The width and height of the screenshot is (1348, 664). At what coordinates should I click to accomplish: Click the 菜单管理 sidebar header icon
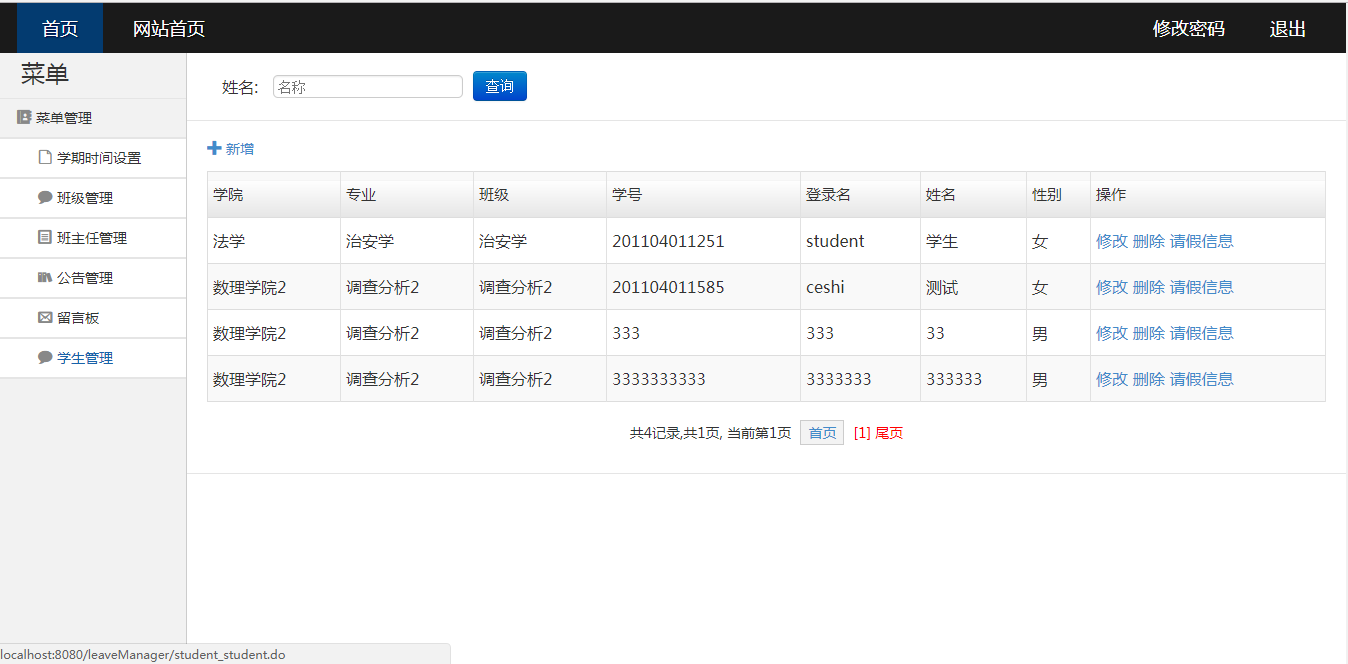(24, 118)
